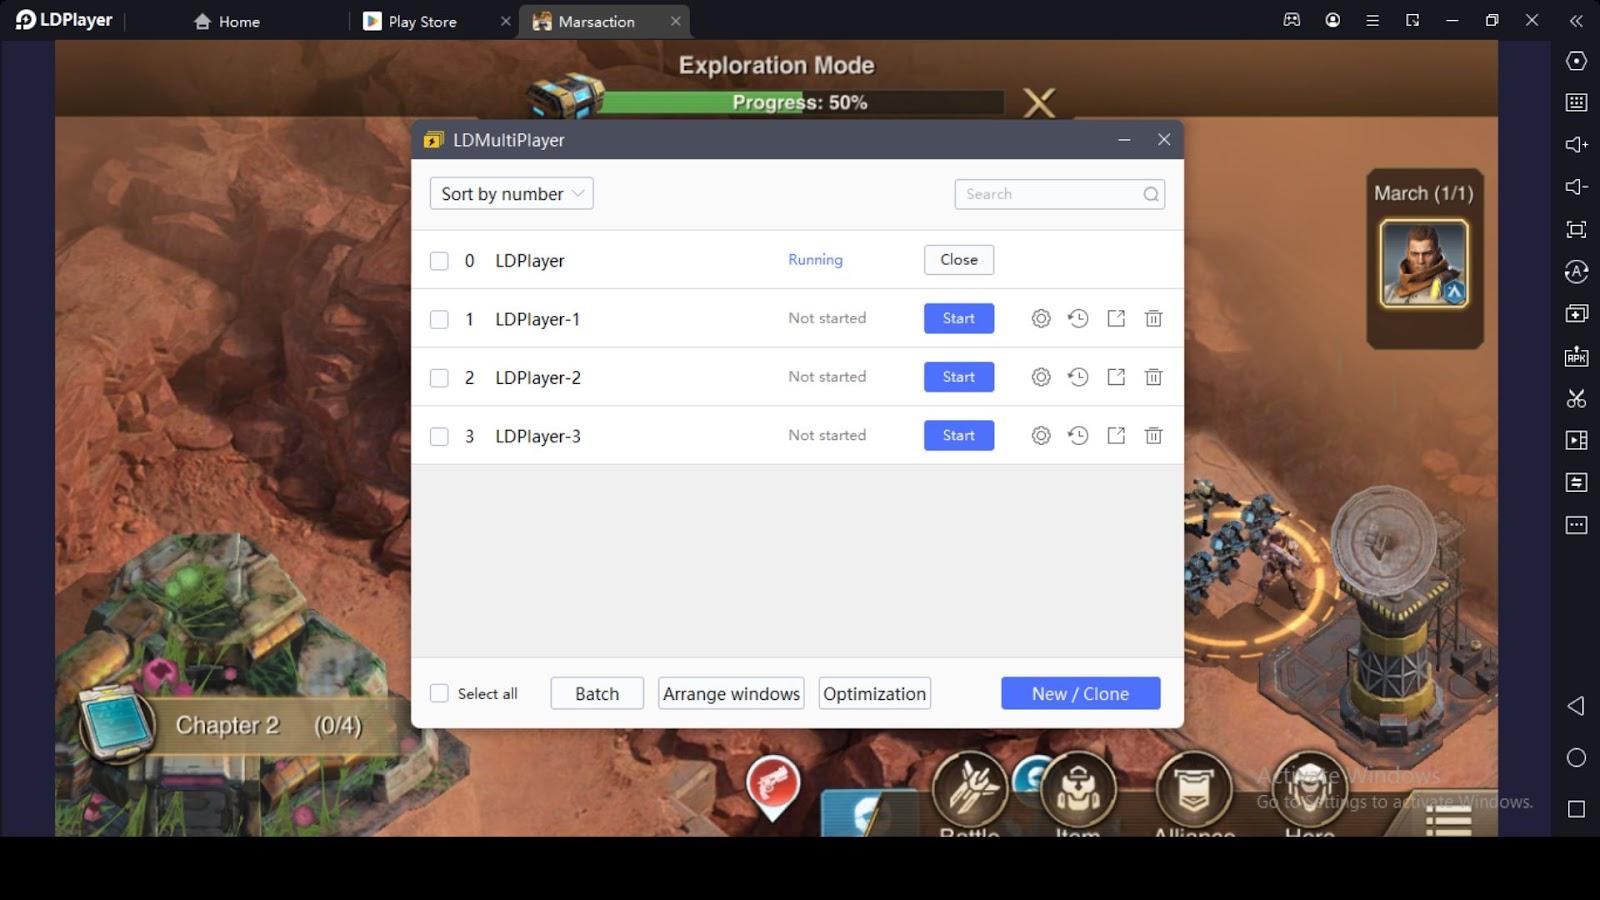Create desktop shortcut for LDPlayer-2
This screenshot has width=1600, height=900.
[x=1116, y=377]
